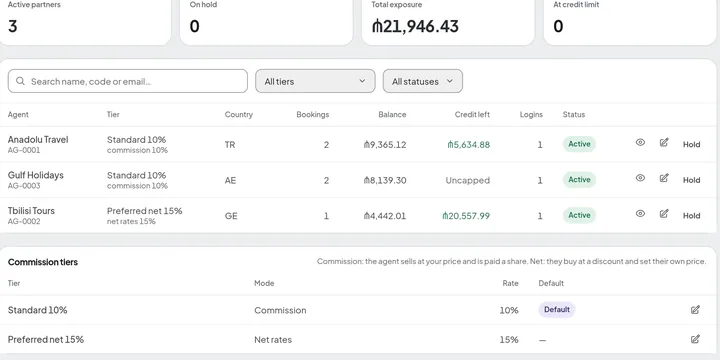The image size is (720, 360).
Task: Open the All statuses dropdown
Action: (422, 81)
